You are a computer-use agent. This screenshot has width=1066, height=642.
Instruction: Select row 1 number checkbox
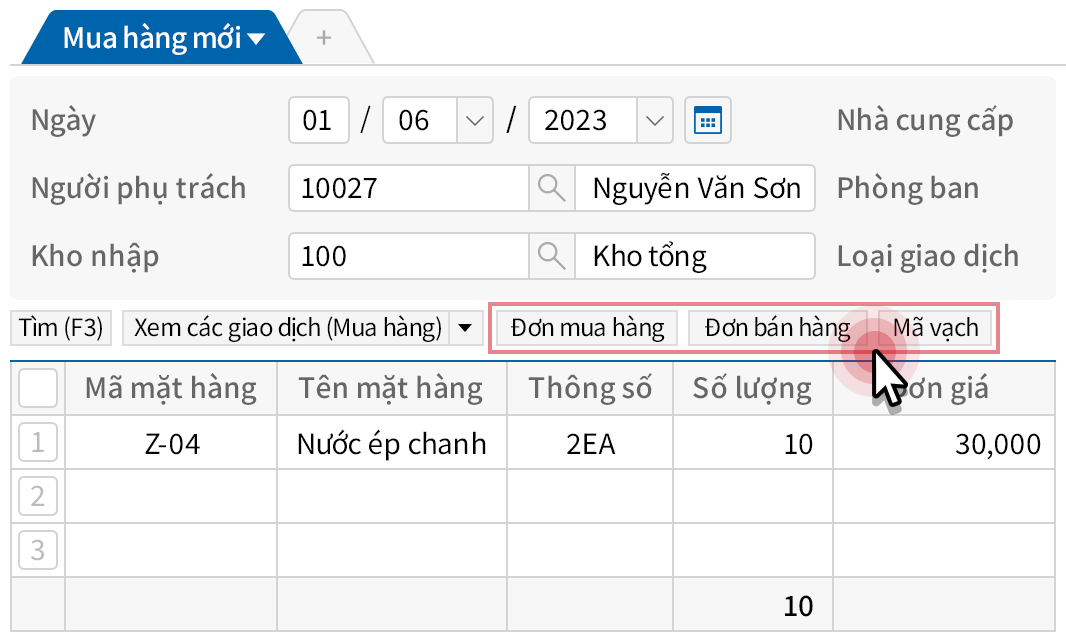point(38,443)
